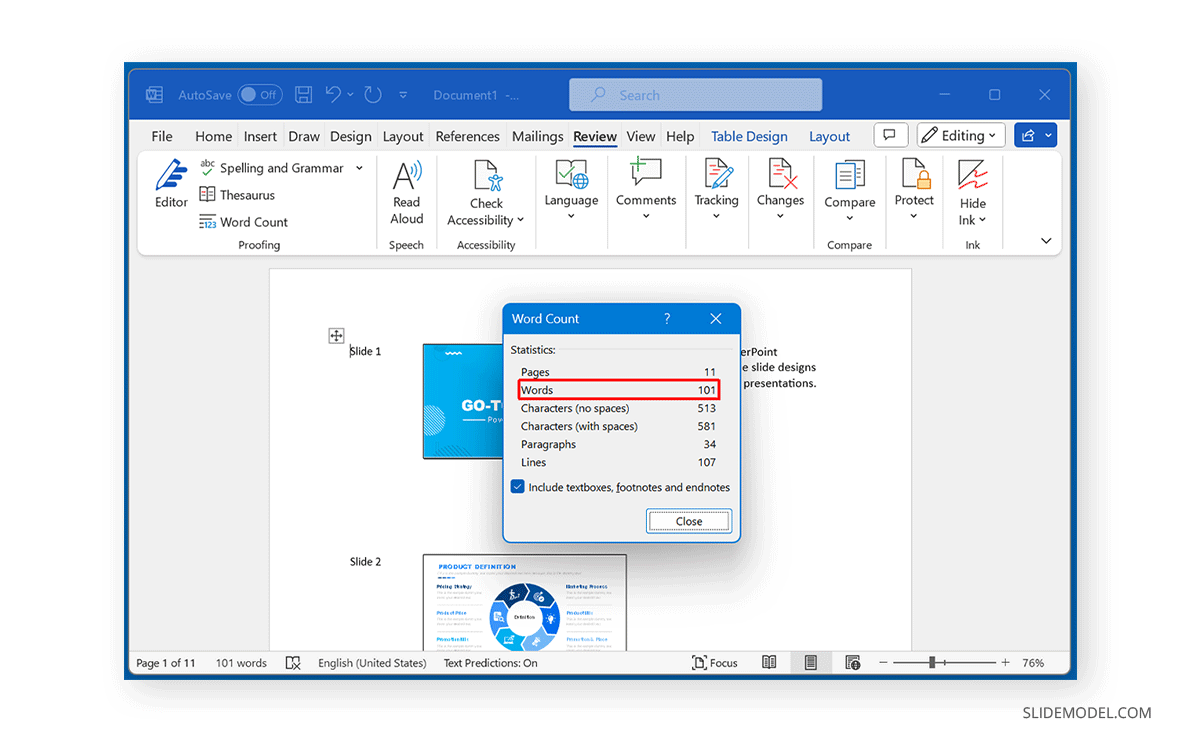Close the Word Count dialog
Viewport: 1200px width, 743px height.
688,520
